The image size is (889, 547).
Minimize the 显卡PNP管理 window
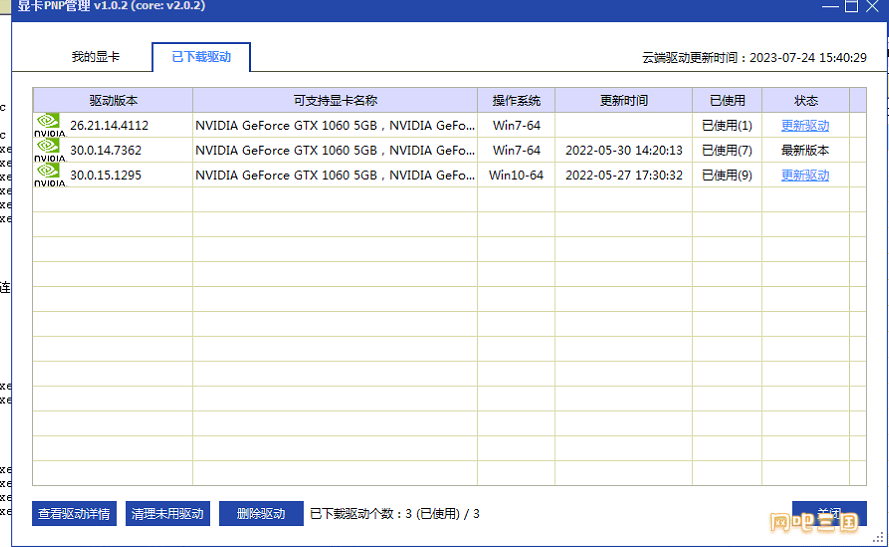(830, 6)
